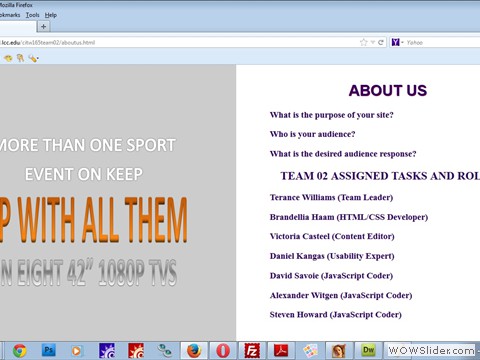Select Brandellia Haam (HTML/CSS Developer)
The height and width of the screenshot is (360, 480).
[349, 217]
